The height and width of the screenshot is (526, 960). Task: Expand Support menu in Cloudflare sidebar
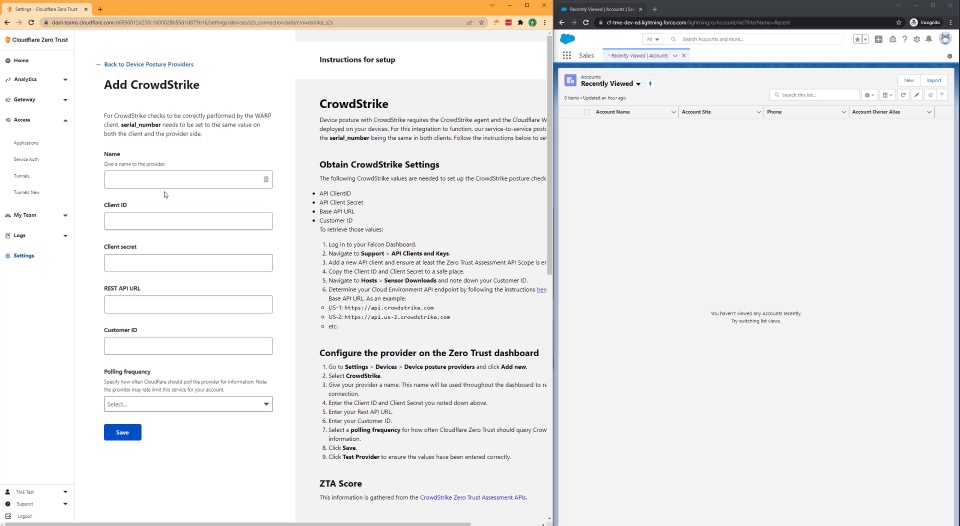coord(36,505)
